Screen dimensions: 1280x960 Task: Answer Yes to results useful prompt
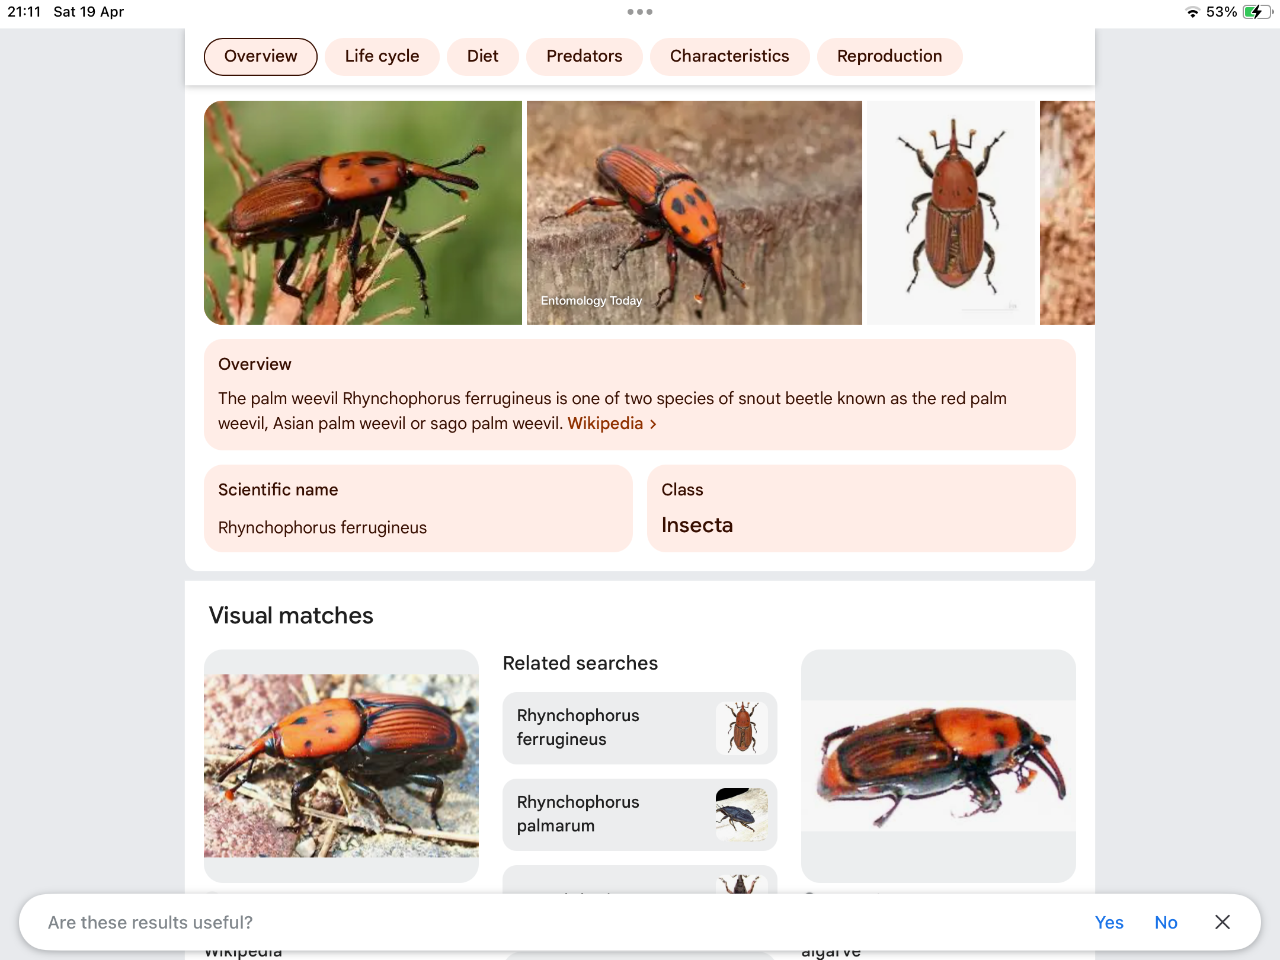1109,922
